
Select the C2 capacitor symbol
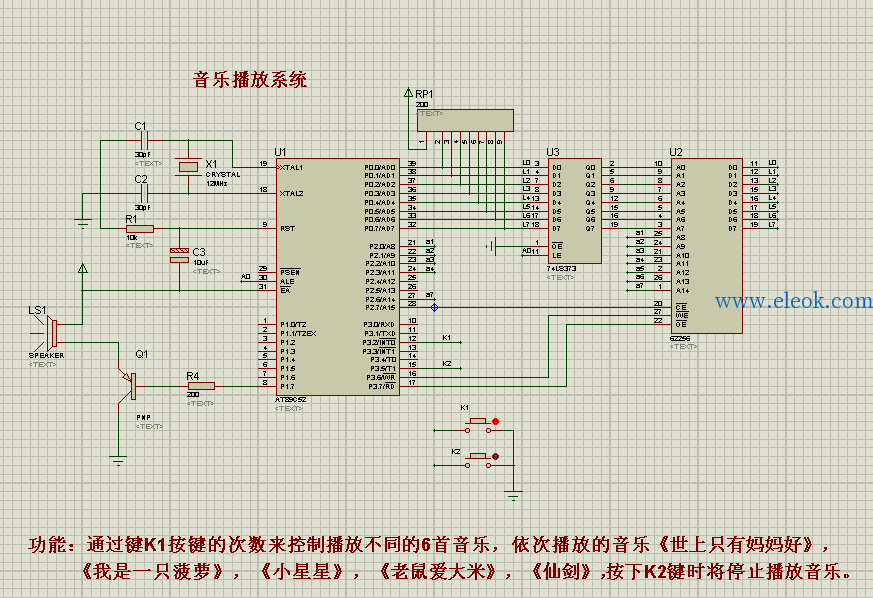[144, 193]
